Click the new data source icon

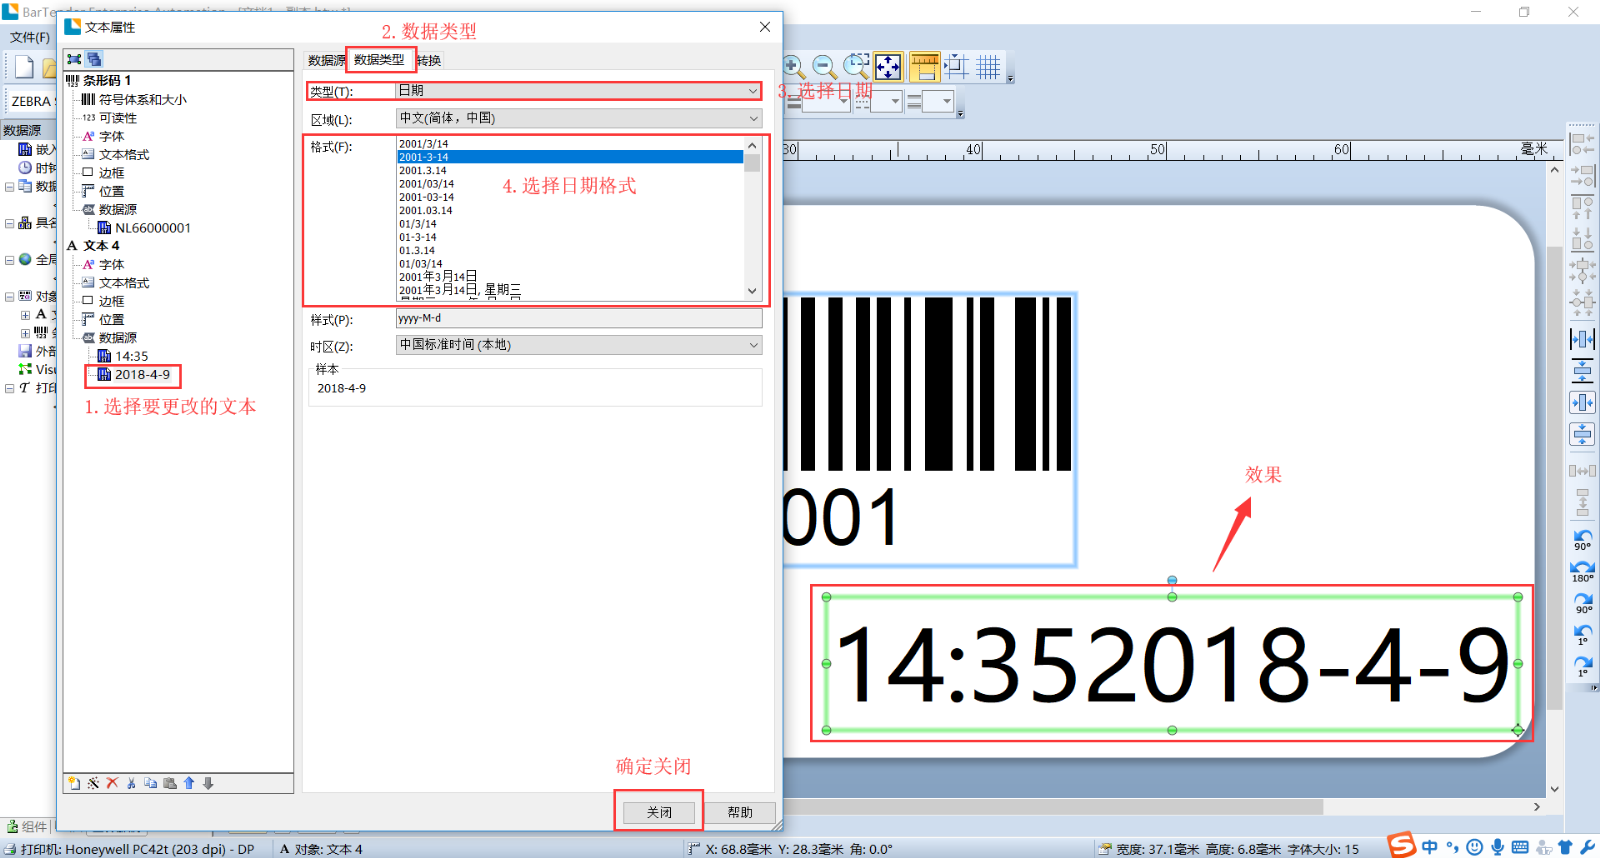coord(74,783)
